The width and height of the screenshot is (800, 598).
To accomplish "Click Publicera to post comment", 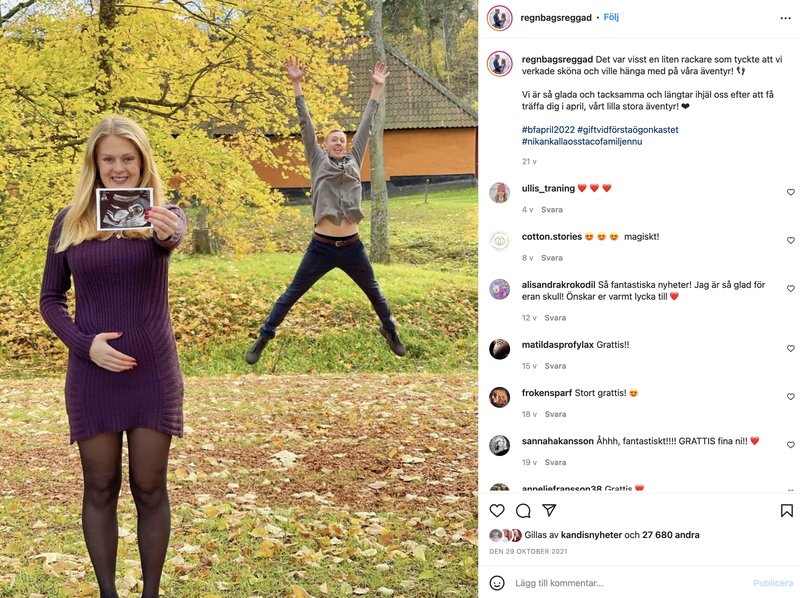I will tap(772, 583).
